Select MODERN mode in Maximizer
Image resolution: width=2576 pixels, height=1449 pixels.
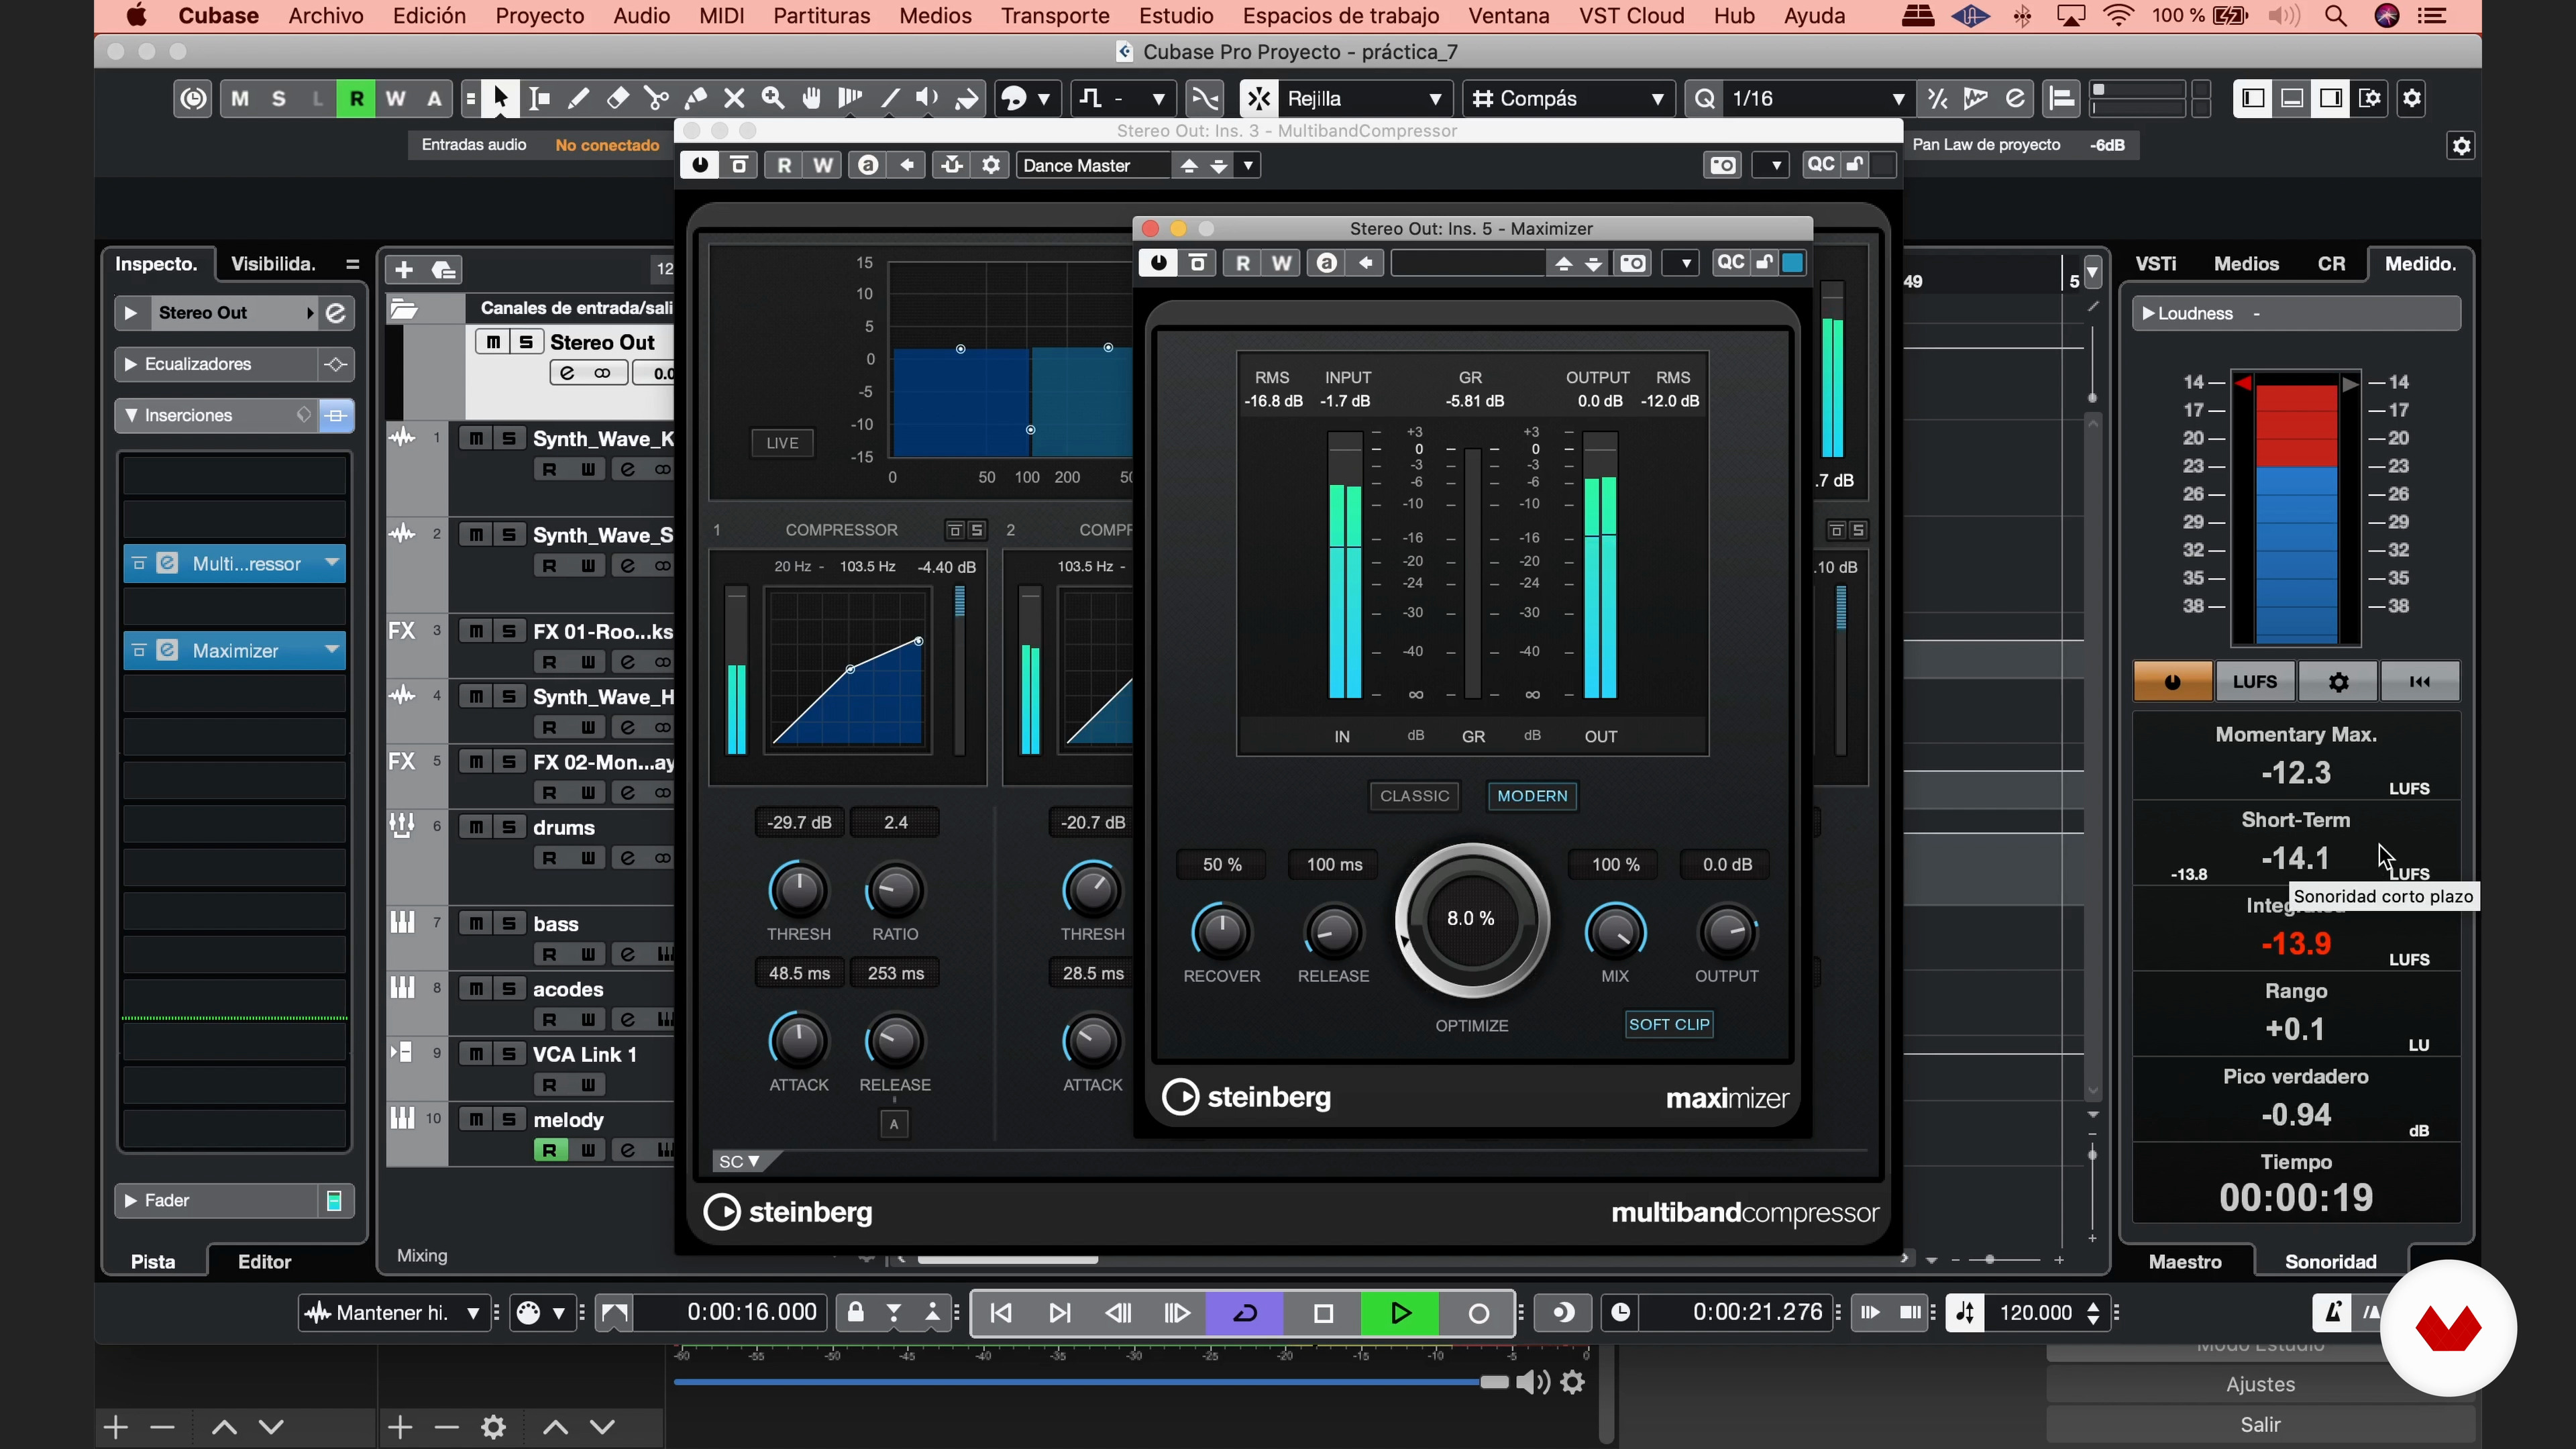tap(1532, 796)
